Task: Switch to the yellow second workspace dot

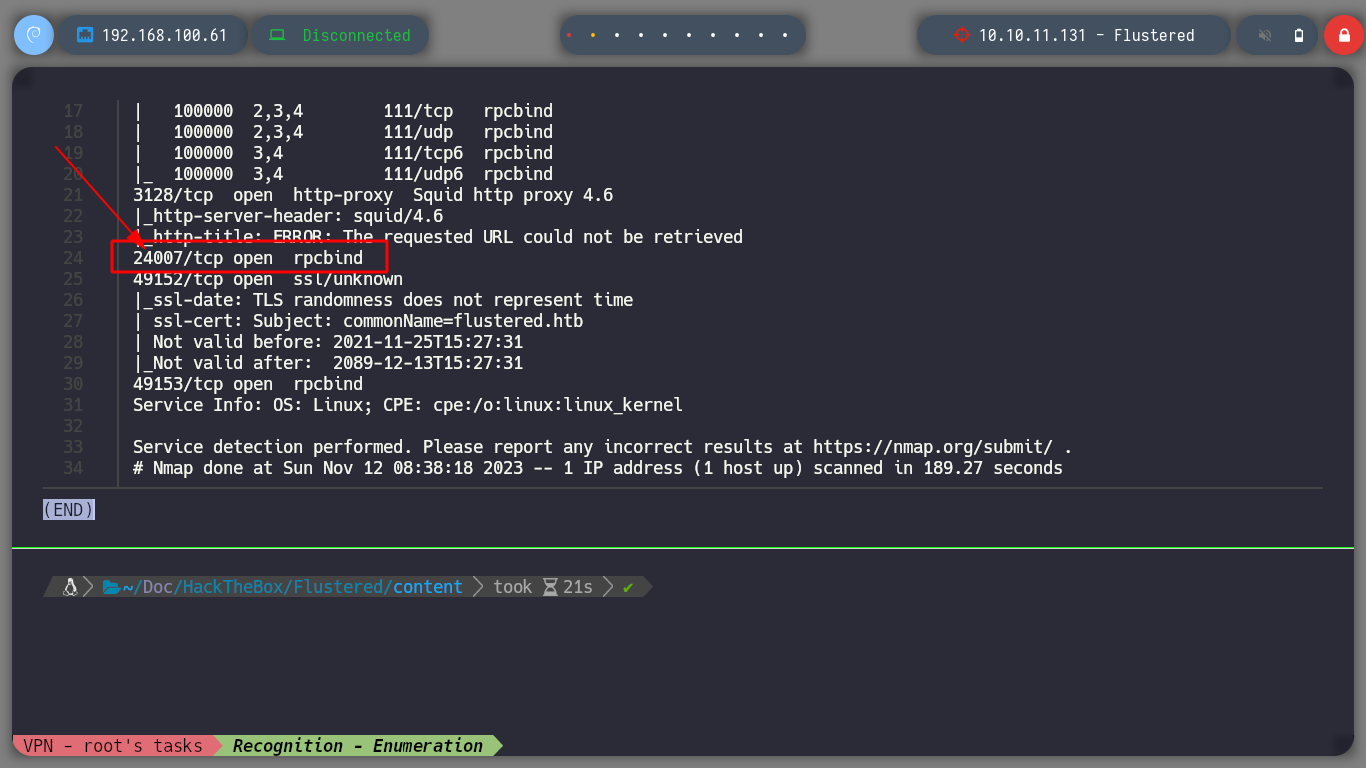Action: pyautogui.click(x=593, y=35)
